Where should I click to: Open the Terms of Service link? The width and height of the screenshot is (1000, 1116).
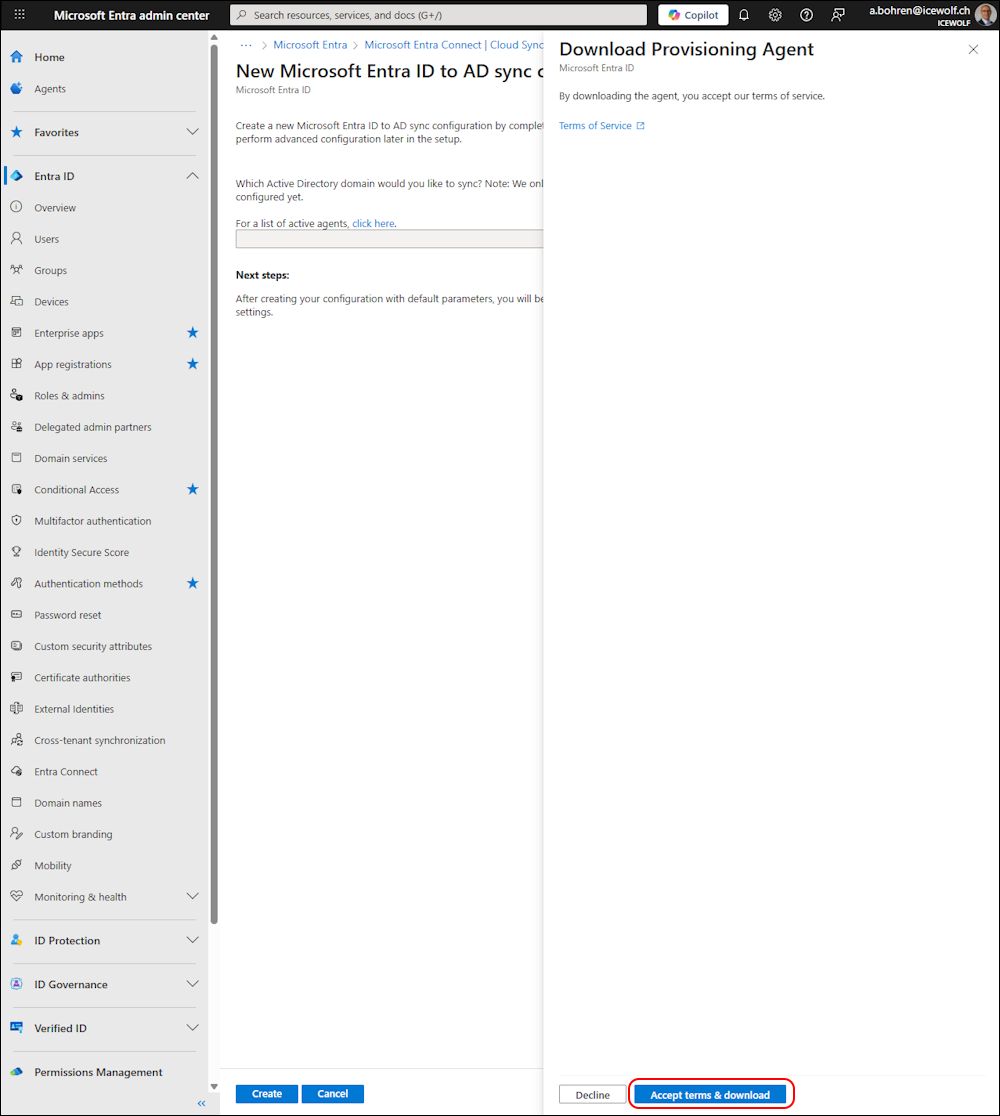[596, 126]
